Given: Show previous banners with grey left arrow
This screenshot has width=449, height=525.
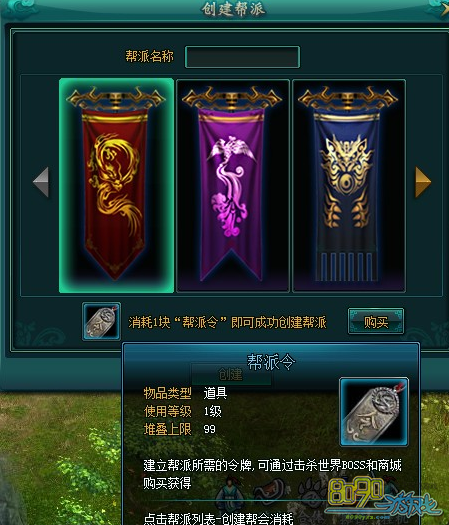Looking at the screenshot, I should pos(41,182).
